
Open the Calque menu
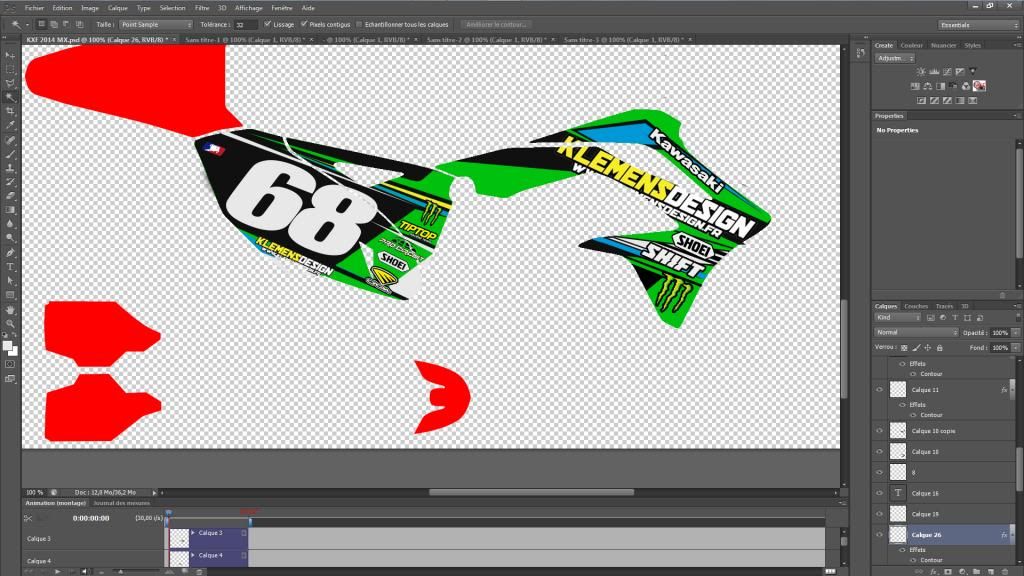point(117,7)
